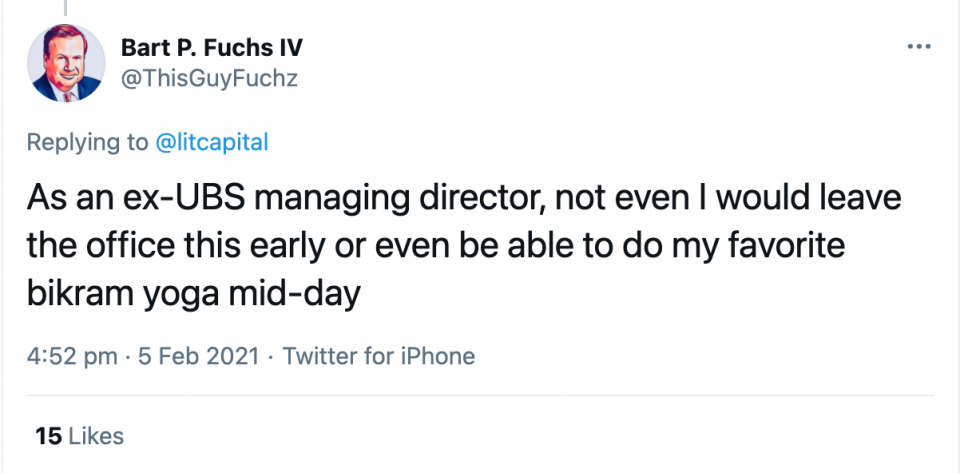Click the "Replying to" label
Viewport: 960px width, 473px height.
tap(87, 142)
